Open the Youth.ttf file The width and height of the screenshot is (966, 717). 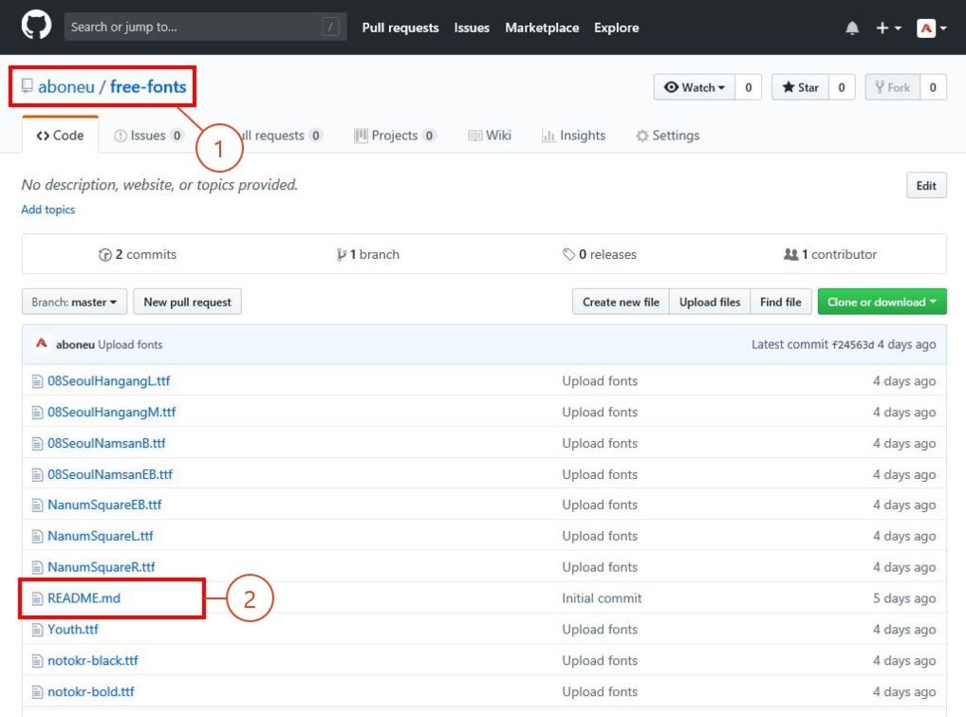coord(73,630)
